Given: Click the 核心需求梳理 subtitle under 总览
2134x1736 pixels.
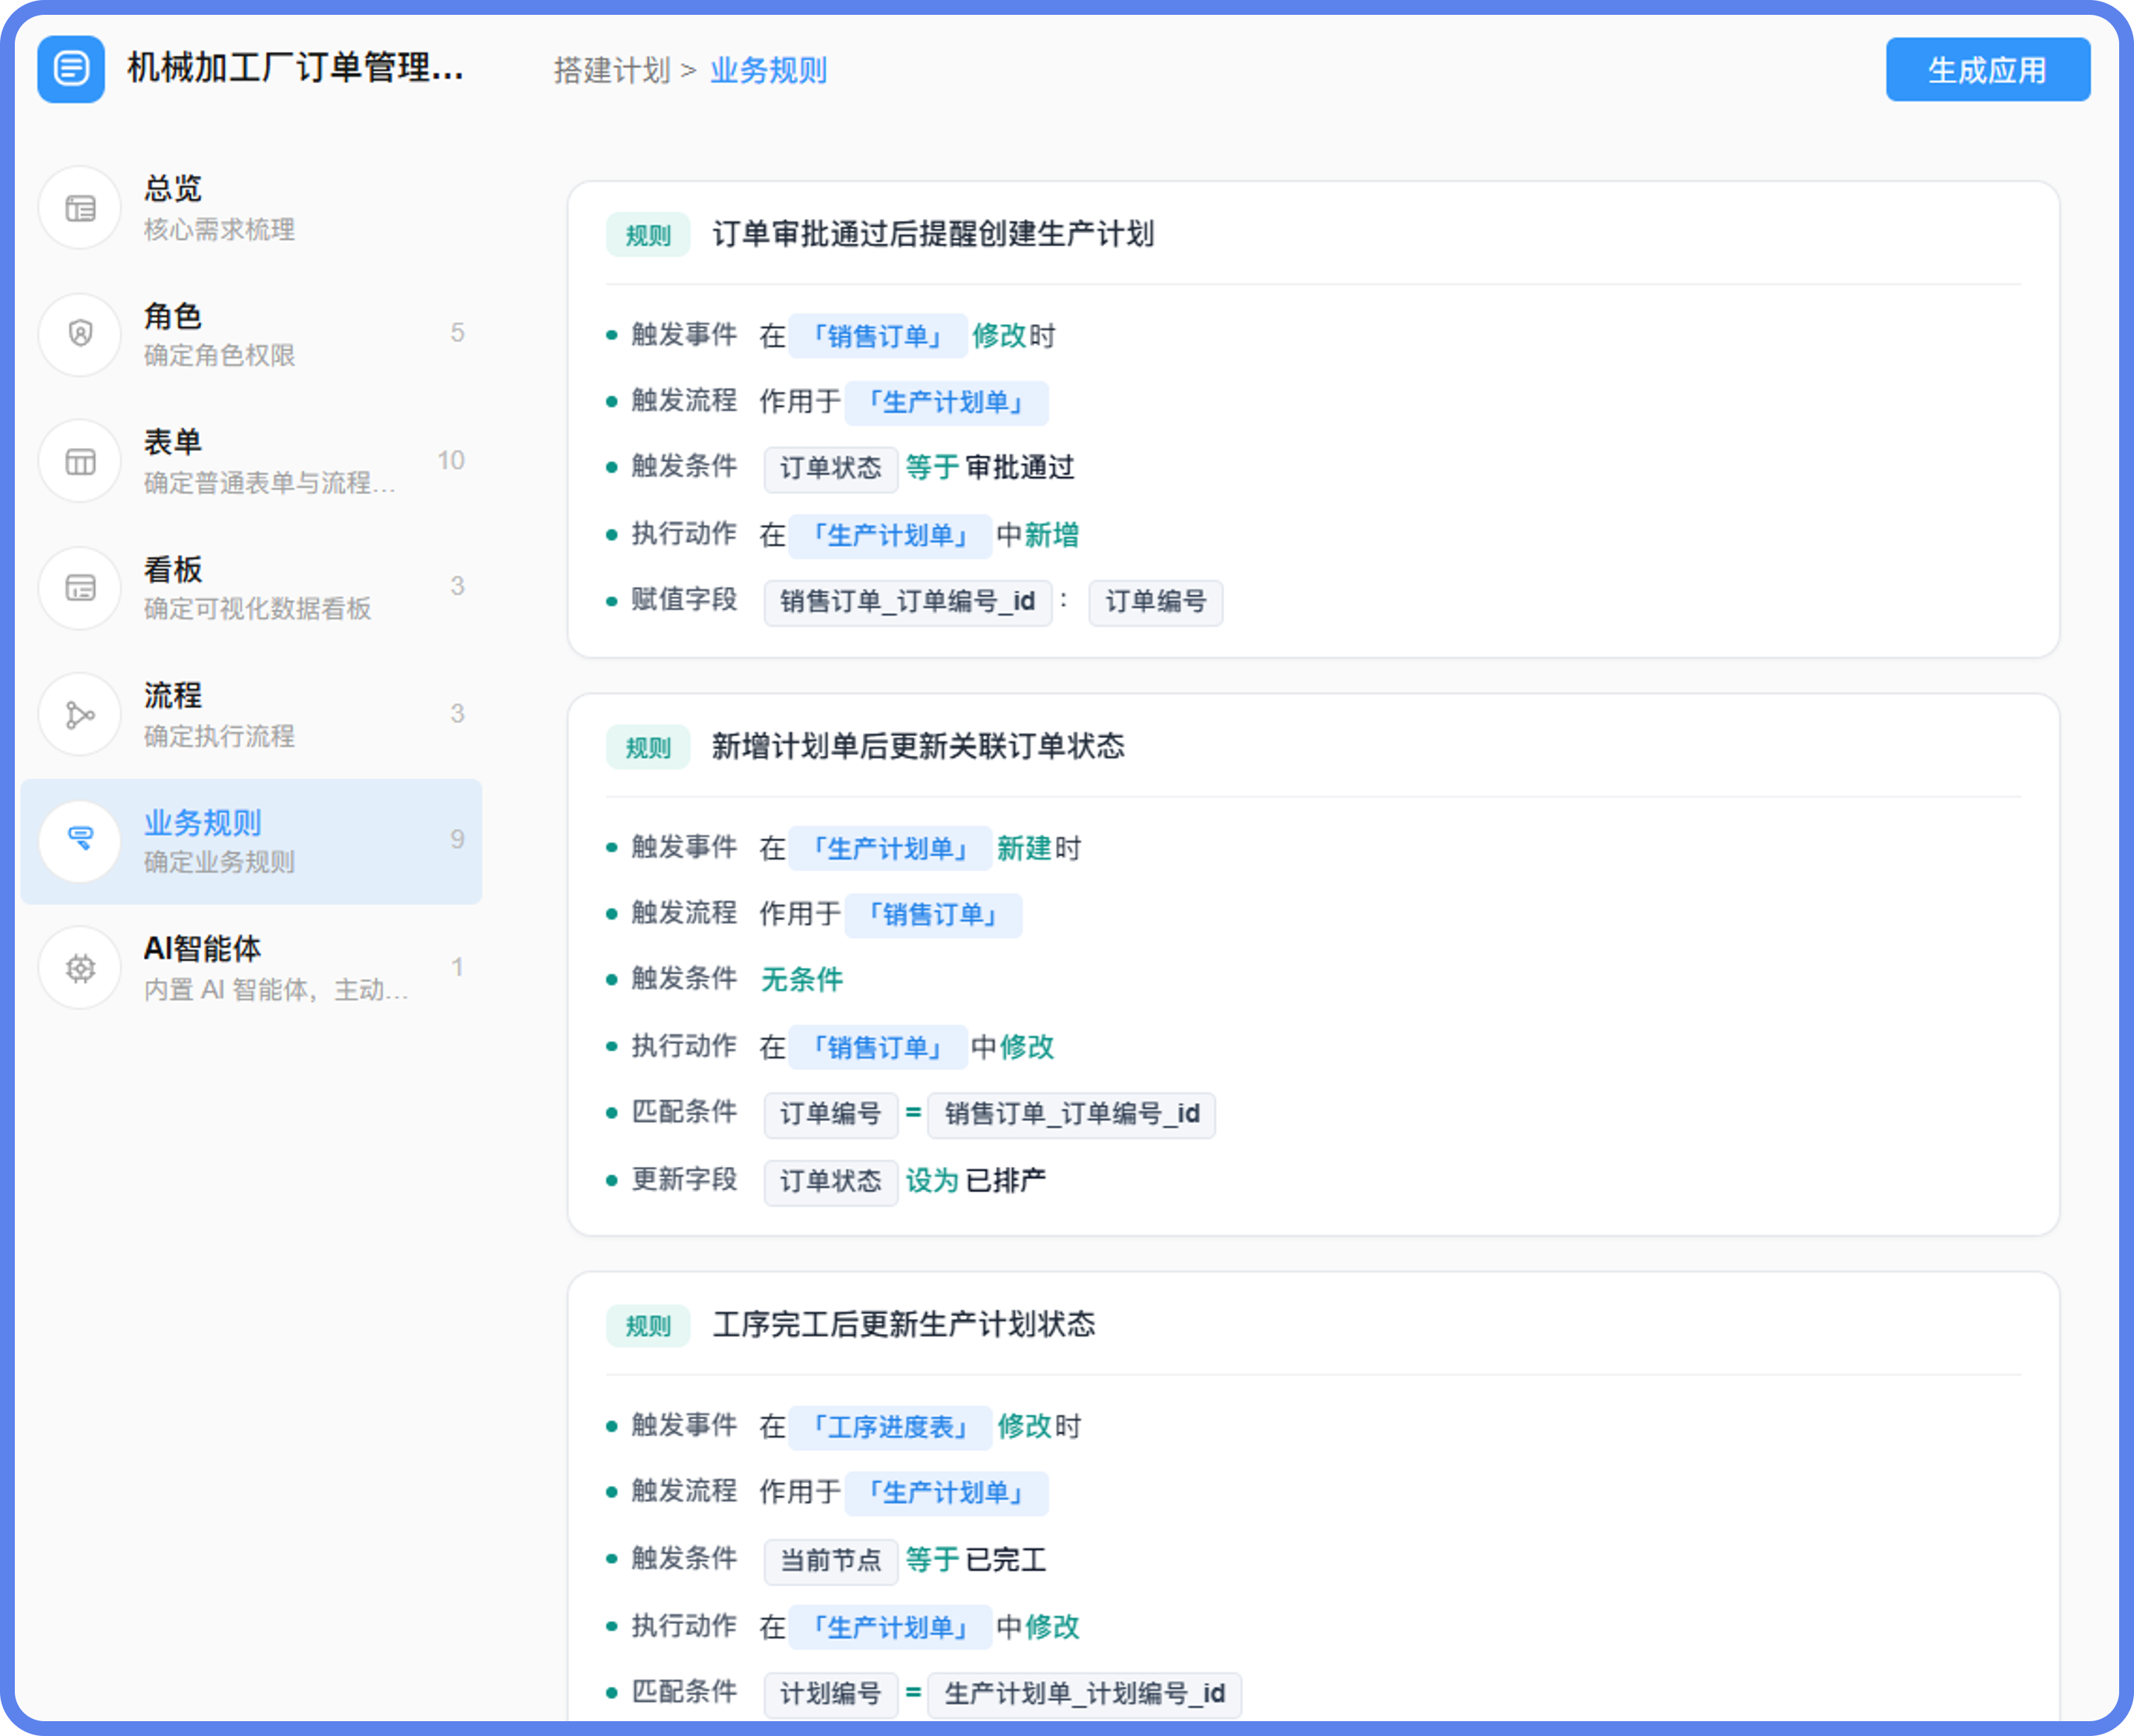Looking at the screenshot, I should pyautogui.click(x=219, y=229).
